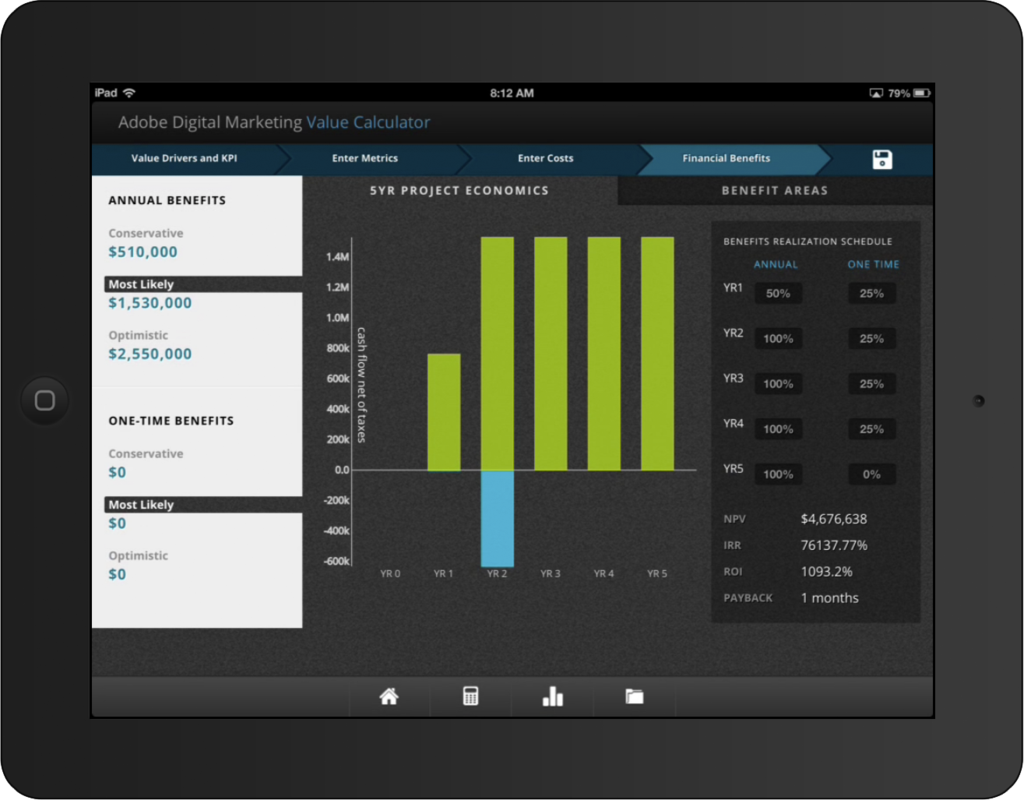Open the Enter Metrics step
Viewport: 1024px width, 800px height.
(364, 159)
